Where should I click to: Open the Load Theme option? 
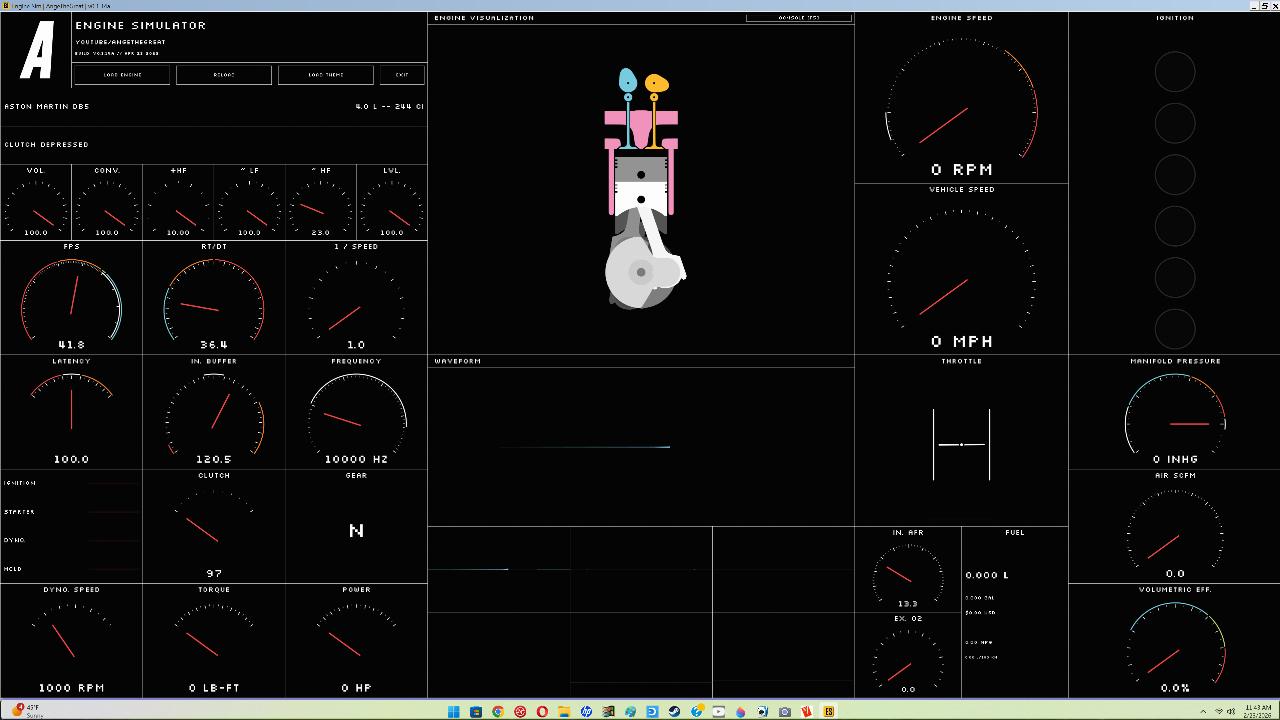(x=325, y=75)
